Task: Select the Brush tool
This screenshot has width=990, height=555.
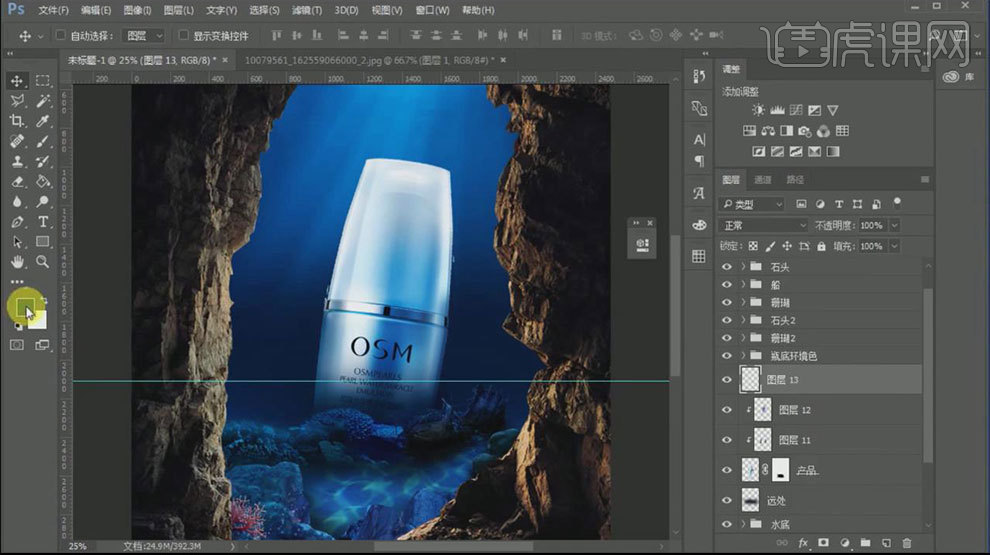Action: point(42,141)
